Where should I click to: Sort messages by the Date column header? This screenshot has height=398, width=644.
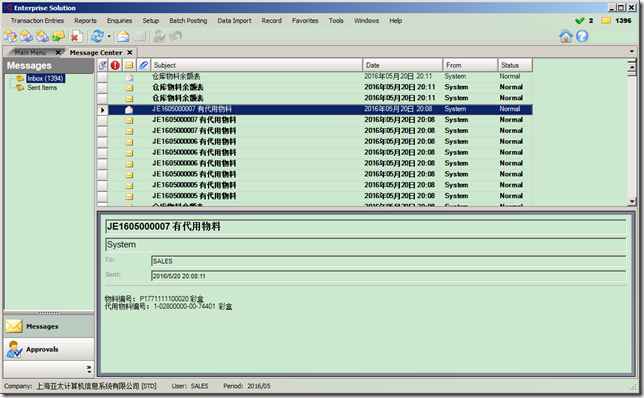coord(402,65)
